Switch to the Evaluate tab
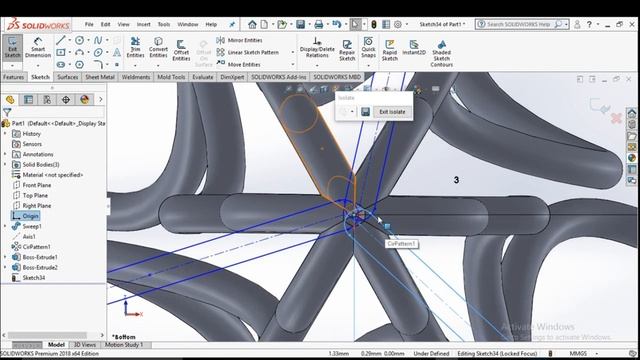640x360 pixels. (203, 77)
